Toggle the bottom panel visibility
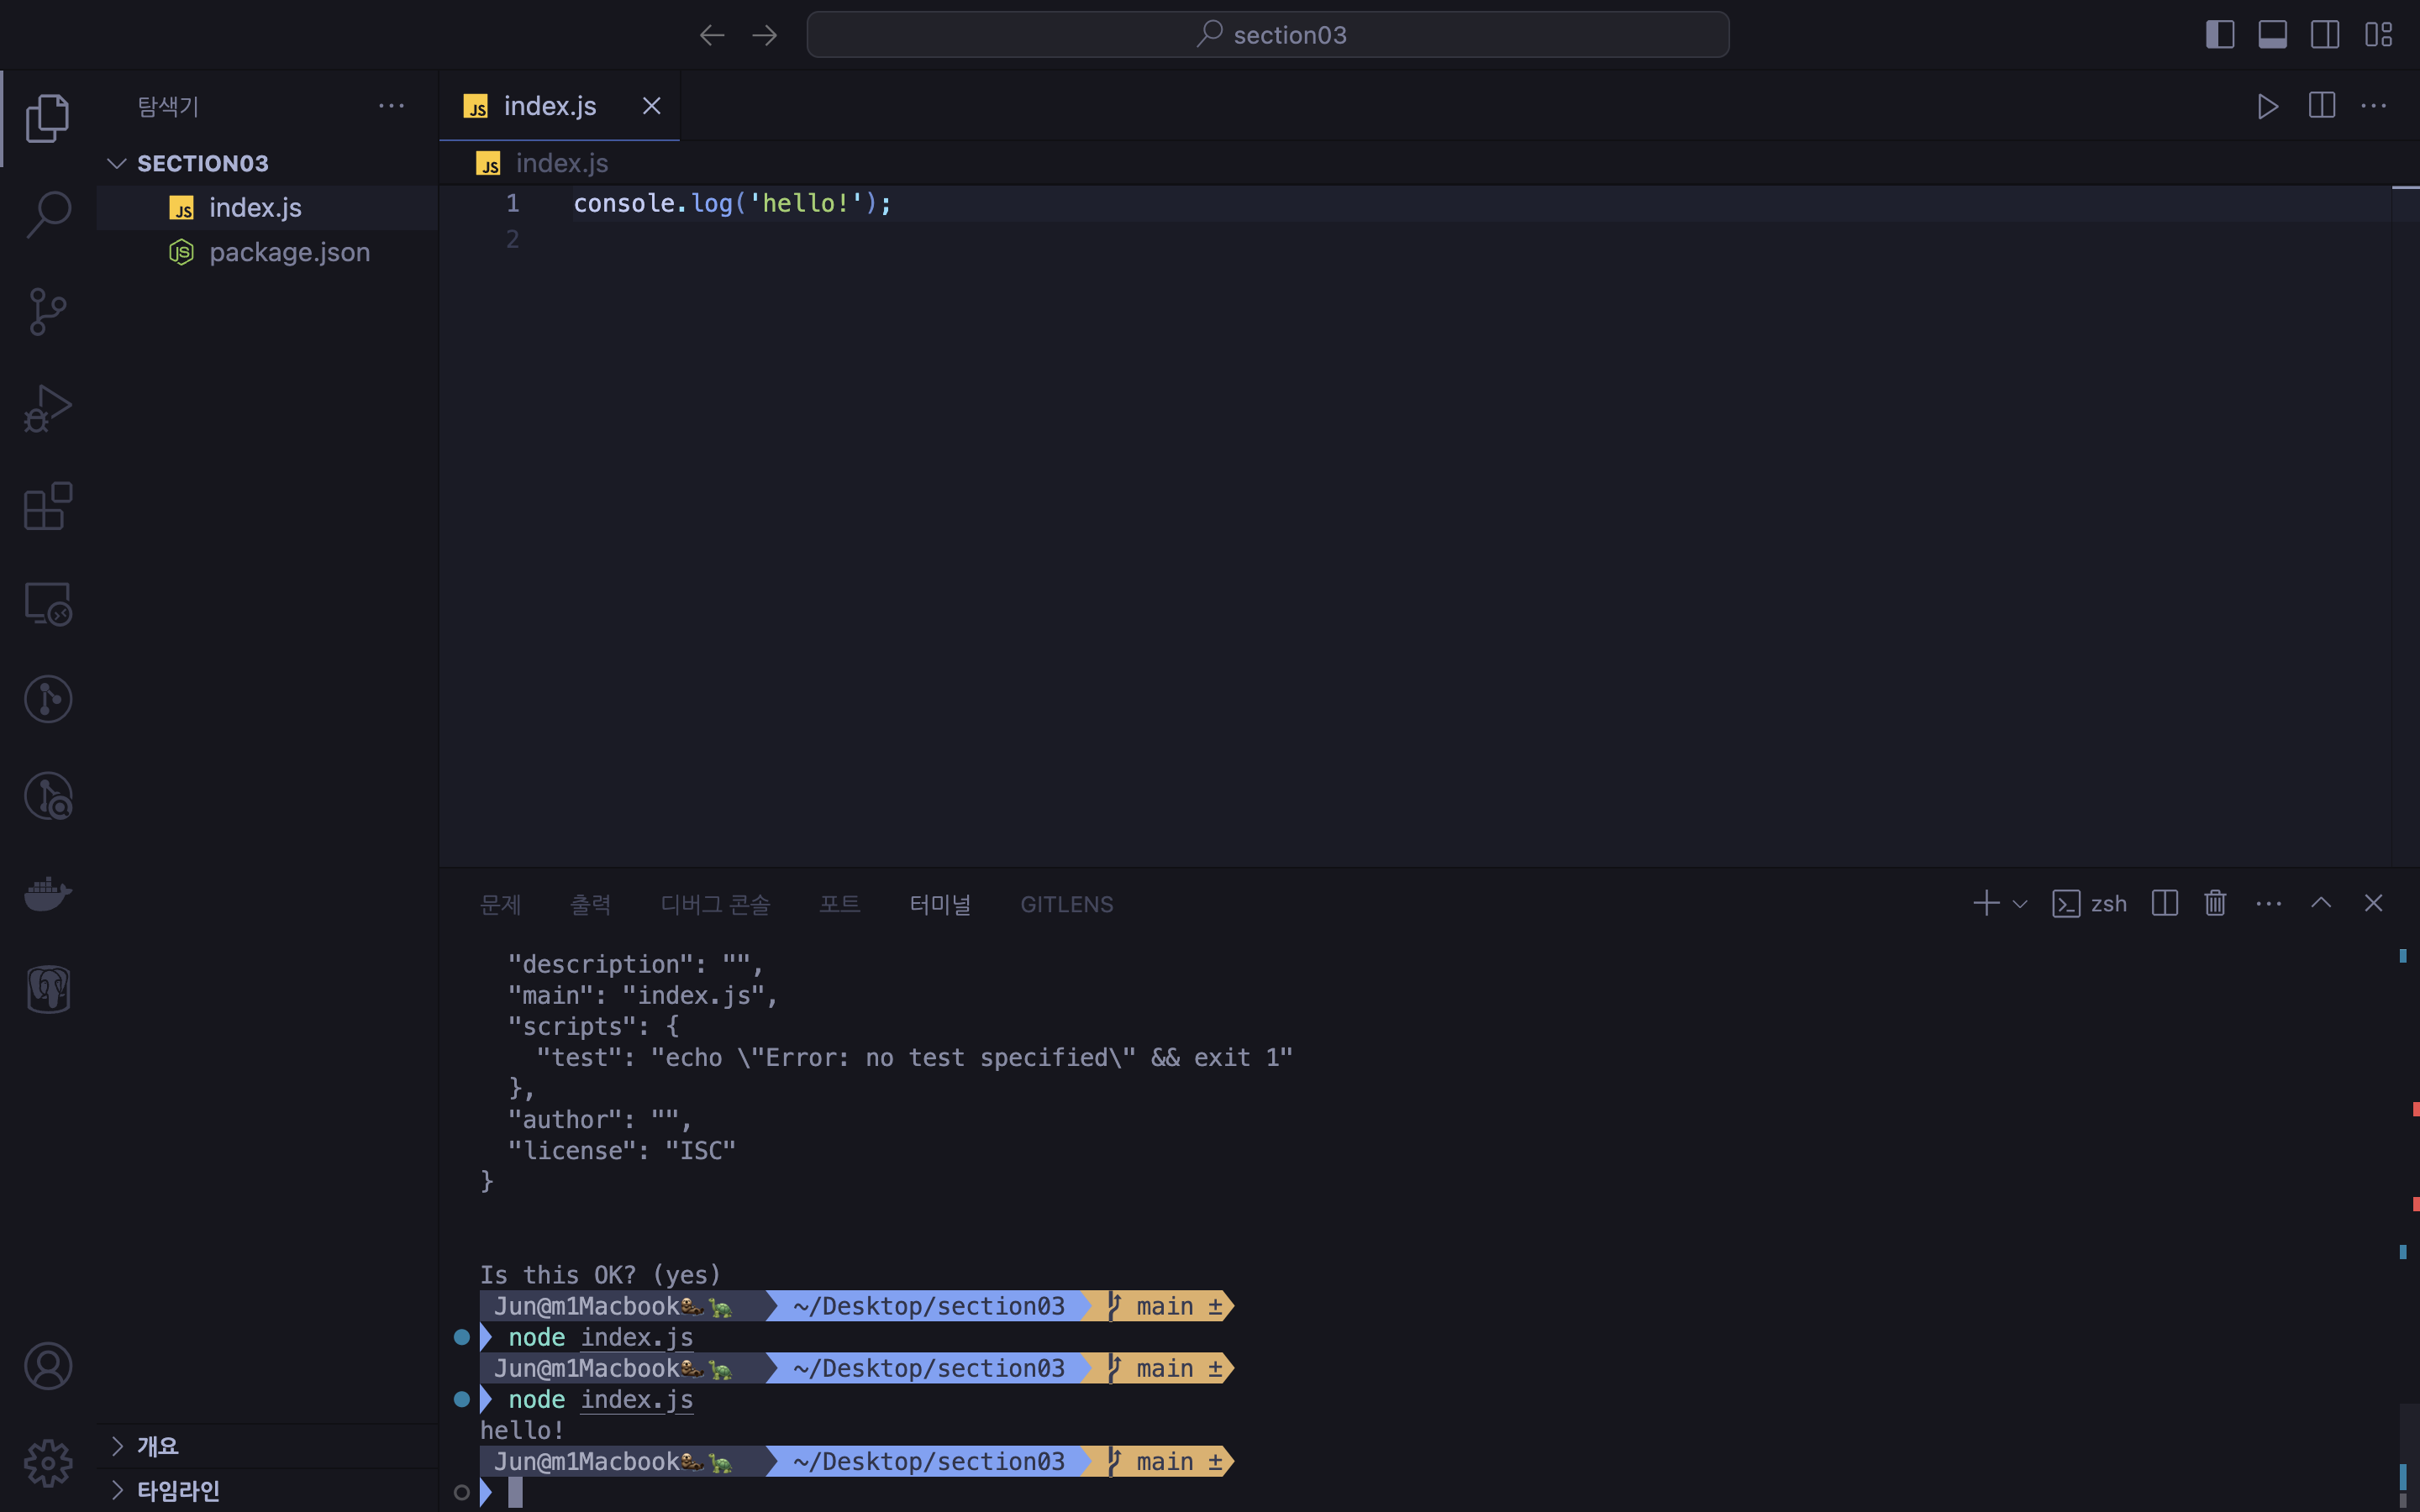Image resolution: width=2420 pixels, height=1512 pixels. (x=2272, y=33)
